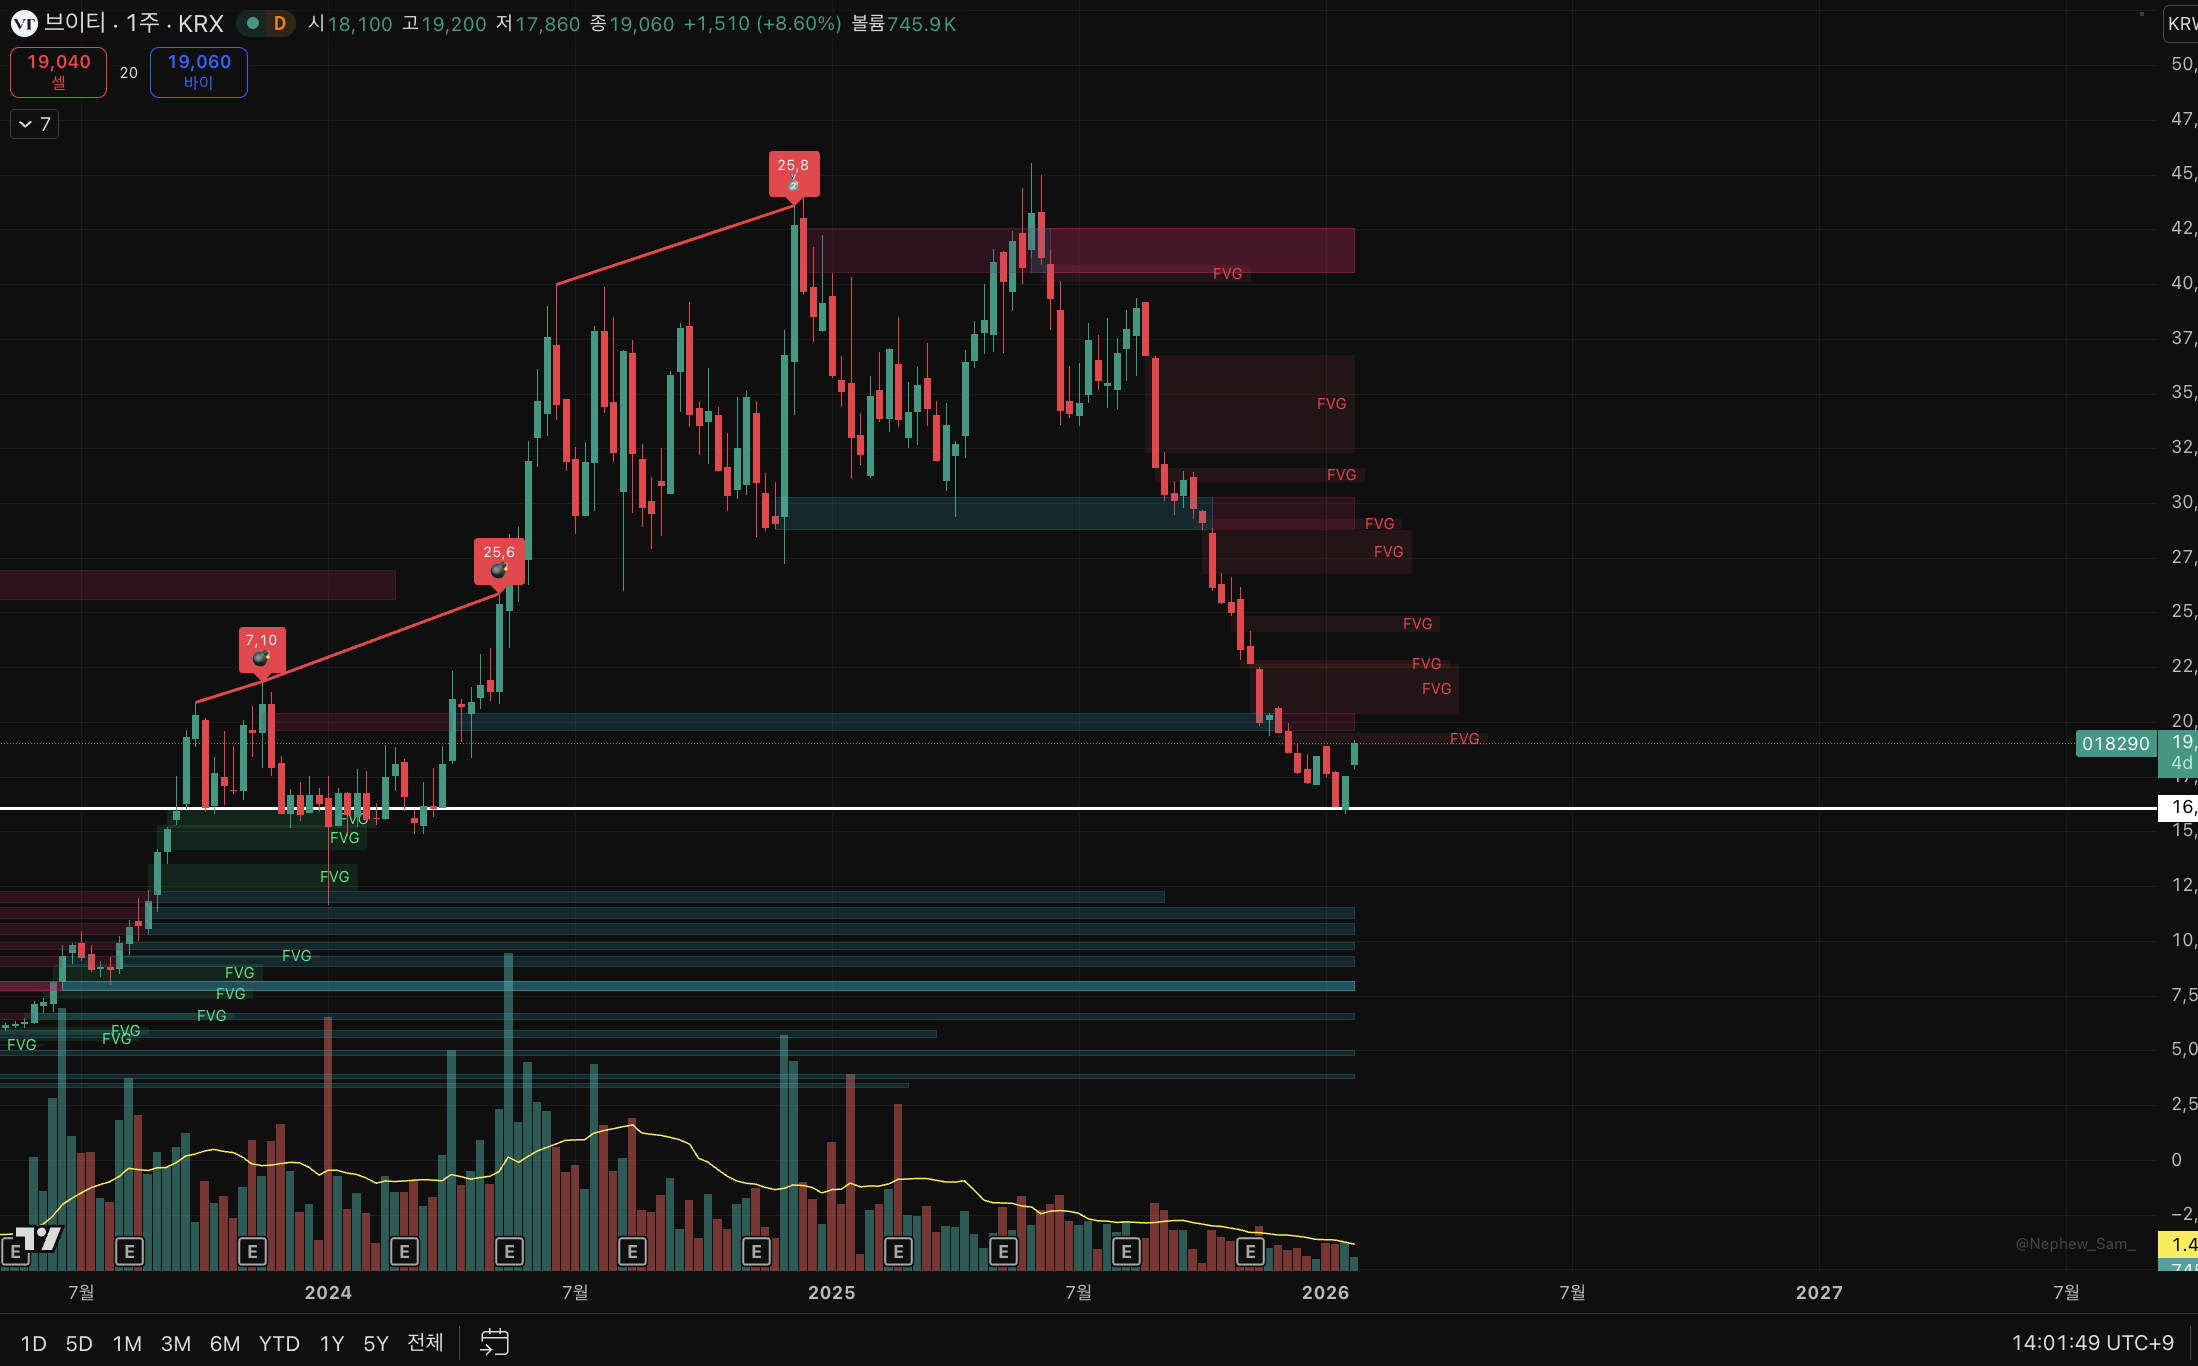Open the go-to-date calendar icon
The height and width of the screenshot is (1366, 2198).
[x=494, y=1342]
